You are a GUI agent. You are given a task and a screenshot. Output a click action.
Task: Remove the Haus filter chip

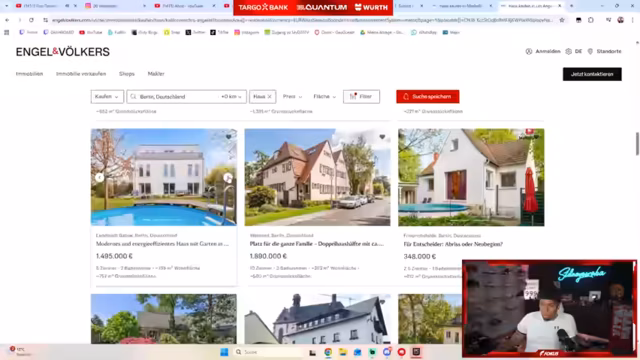(269, 97)
